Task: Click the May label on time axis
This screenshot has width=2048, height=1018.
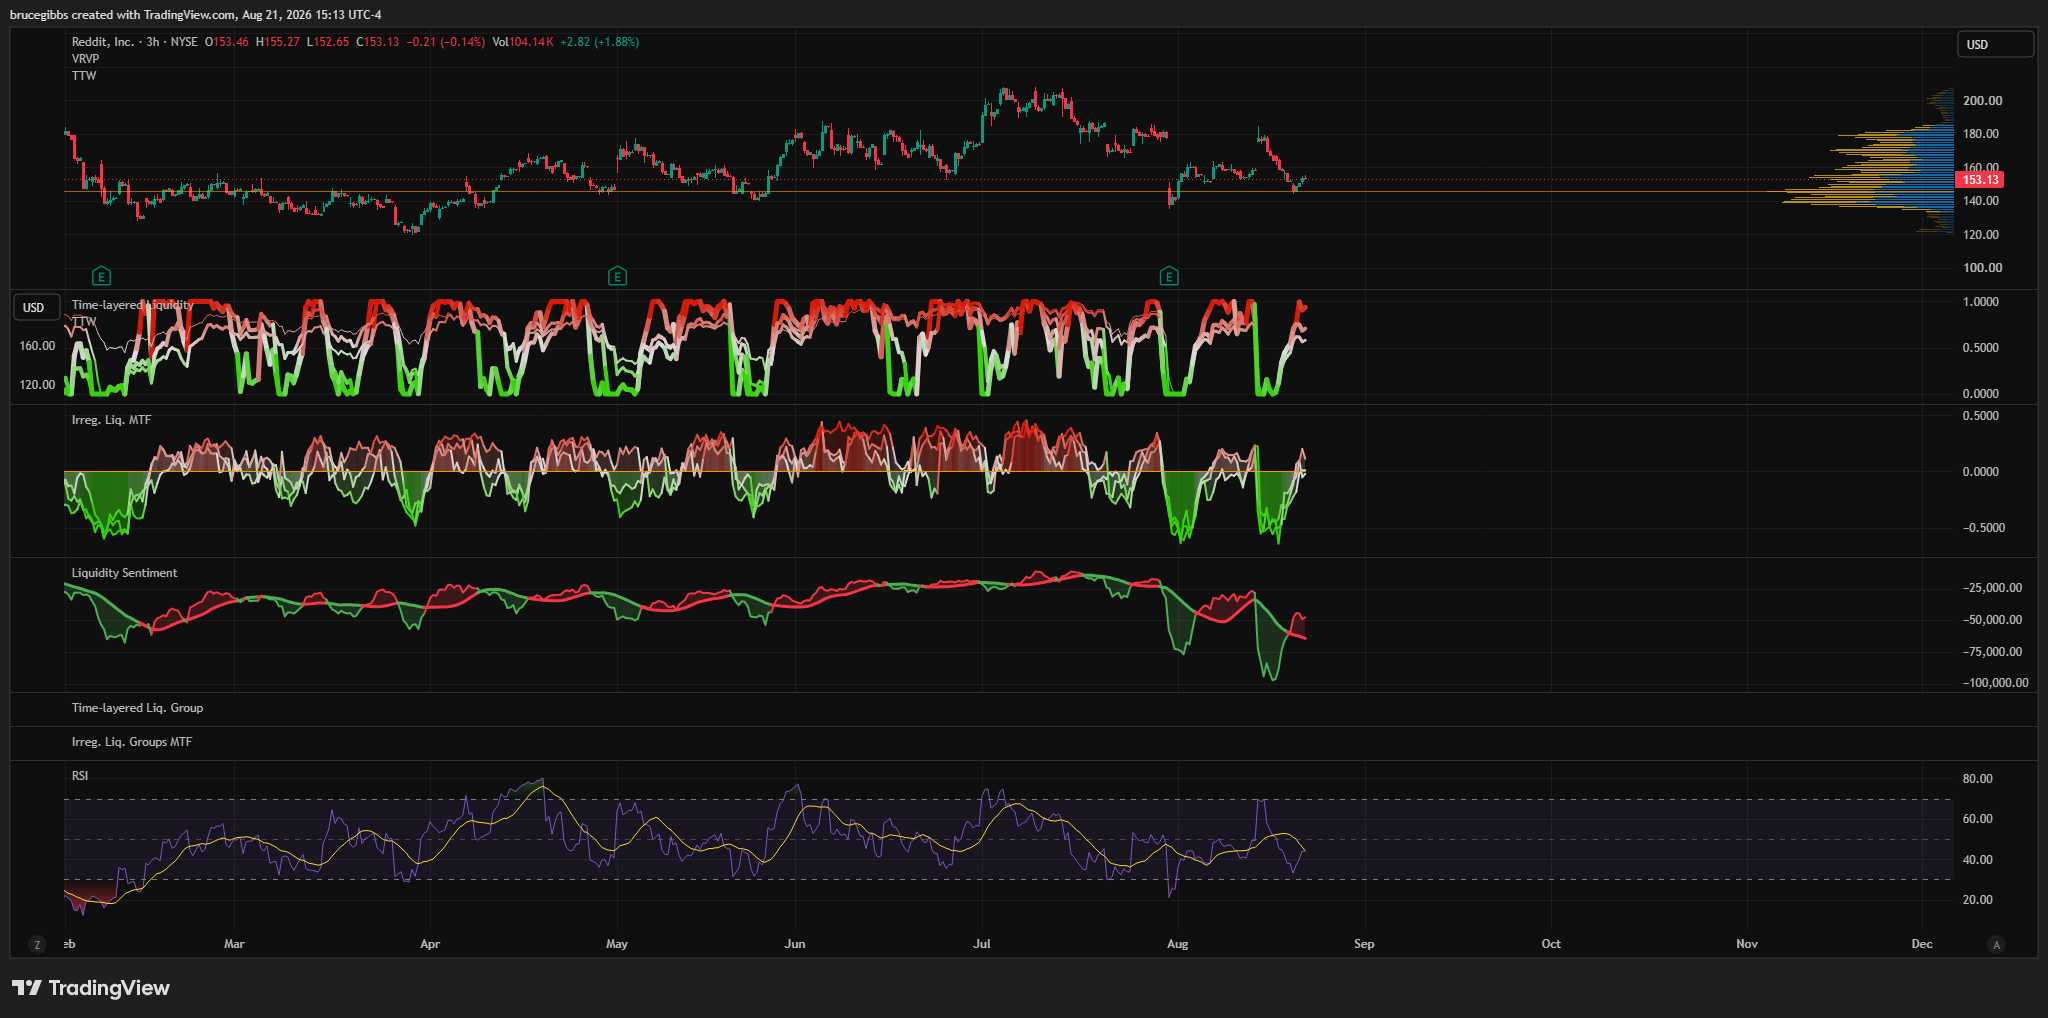Action: [x=617, y=944]
